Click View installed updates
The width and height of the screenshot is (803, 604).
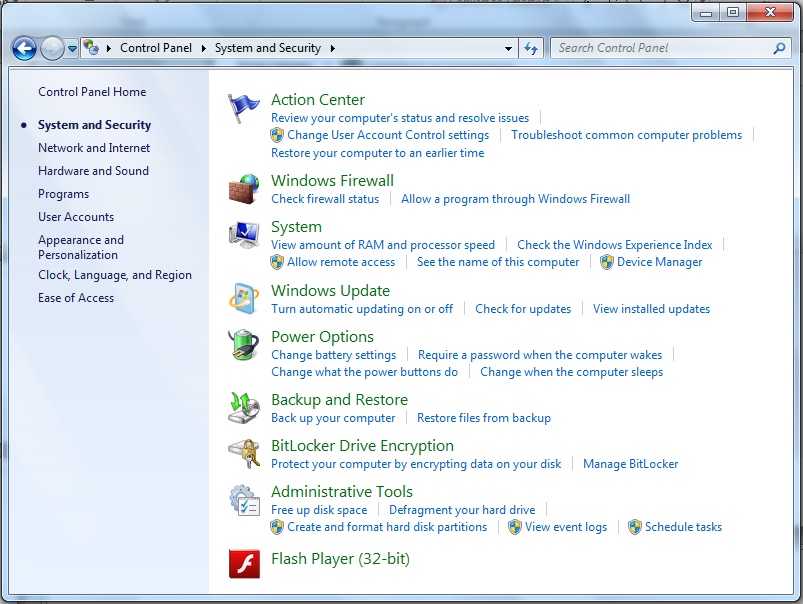click(x=651, y=309)
